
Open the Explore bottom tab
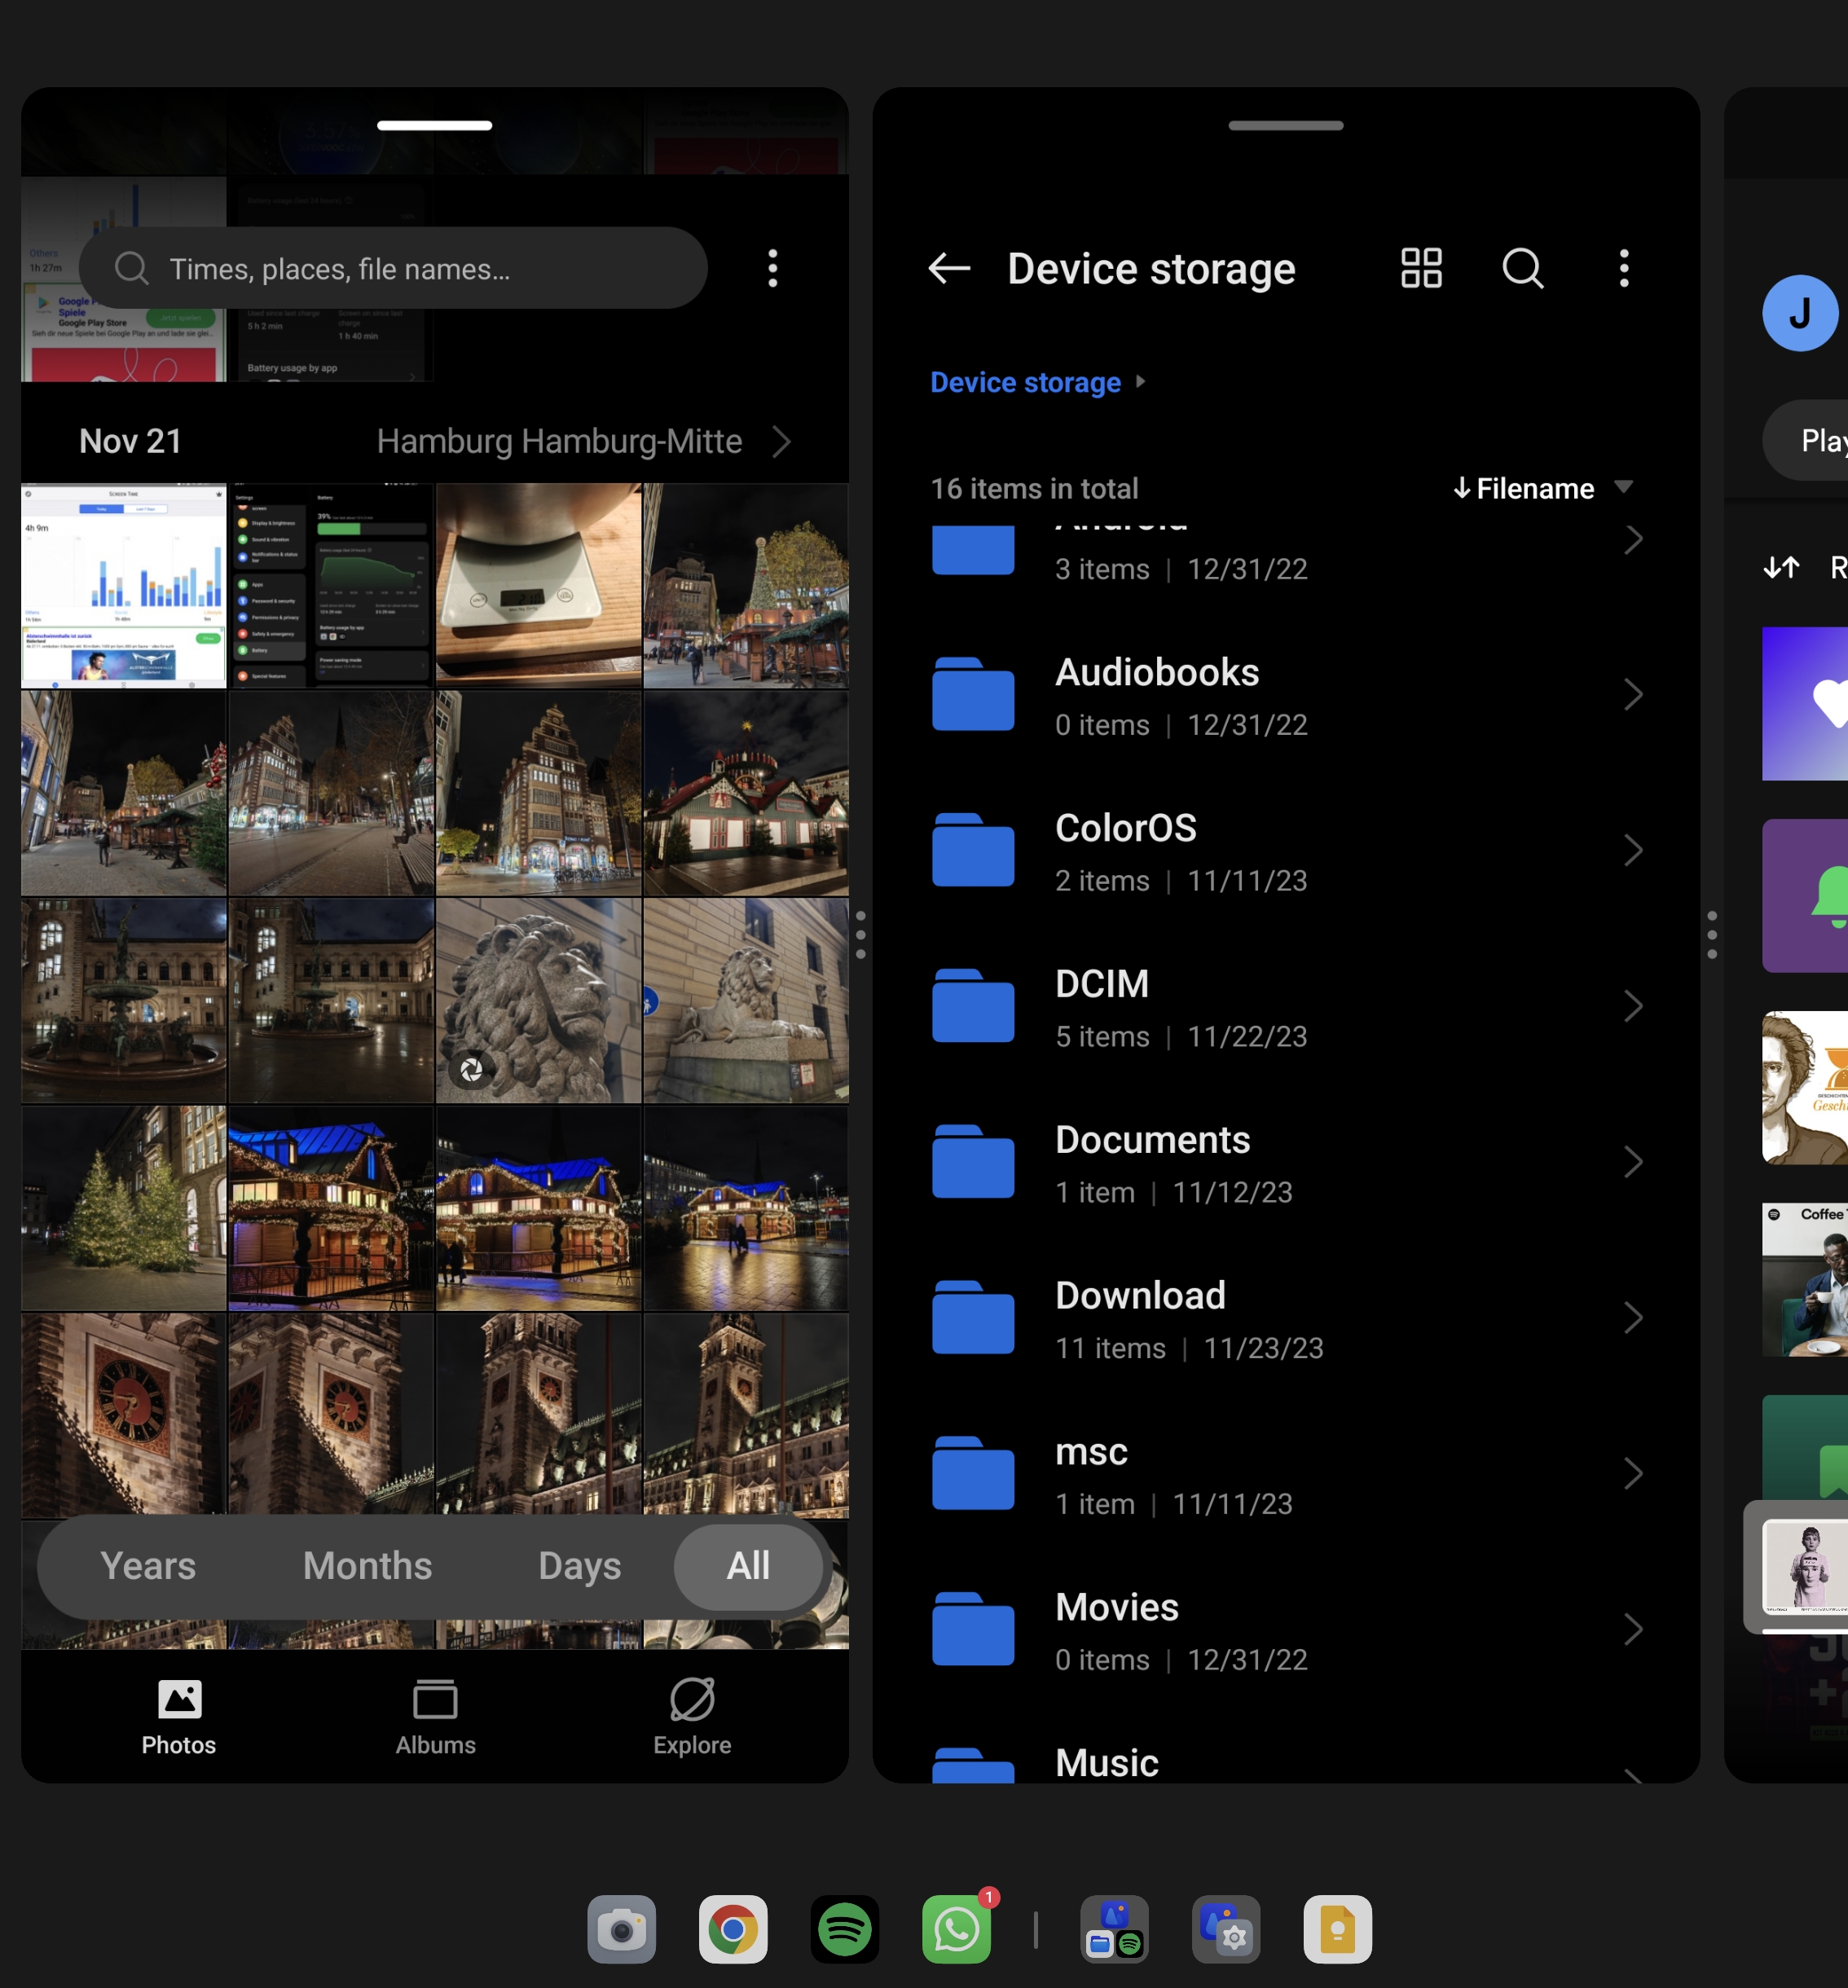click(692, 1717)
